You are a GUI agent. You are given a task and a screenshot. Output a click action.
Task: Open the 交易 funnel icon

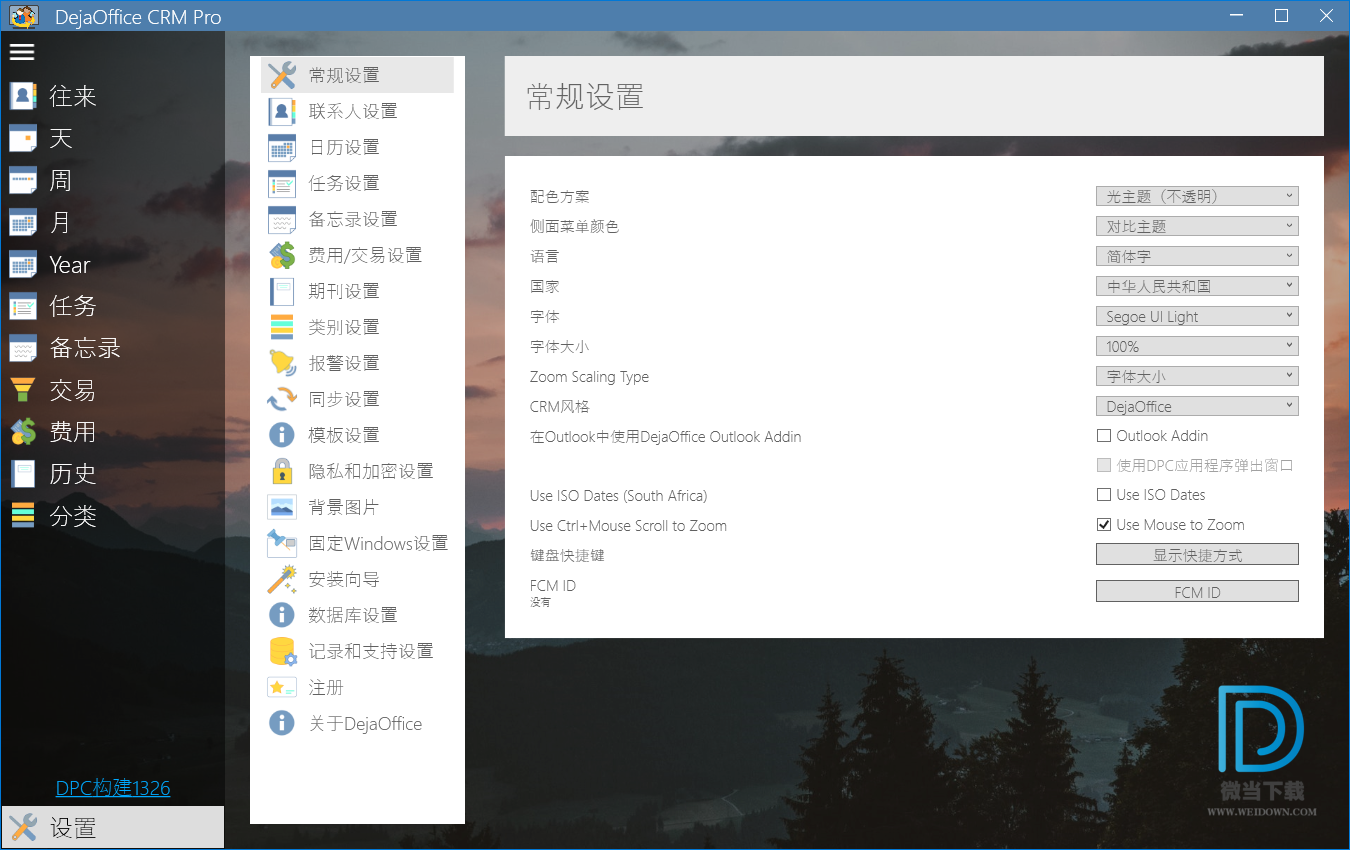[x=23, y=390]
